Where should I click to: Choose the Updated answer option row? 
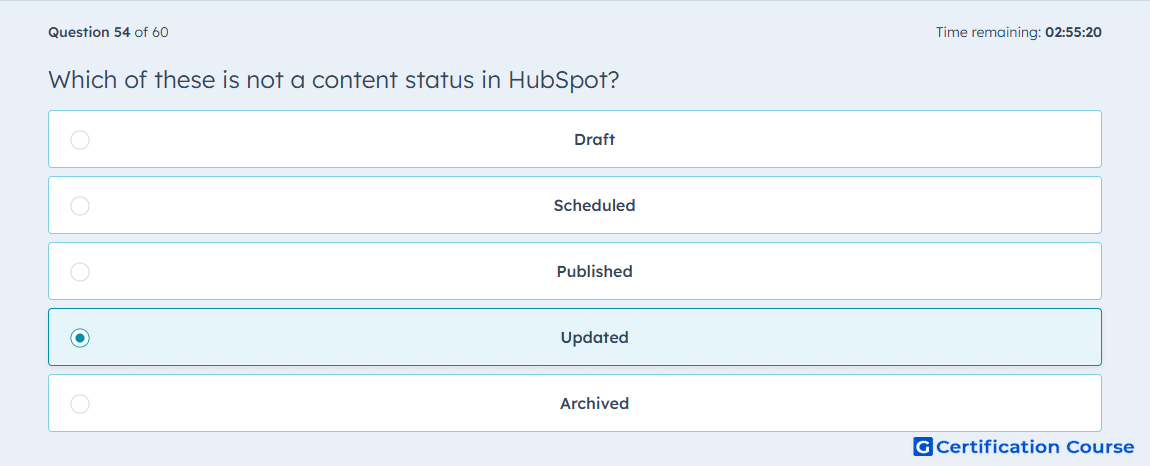(575, 337)
